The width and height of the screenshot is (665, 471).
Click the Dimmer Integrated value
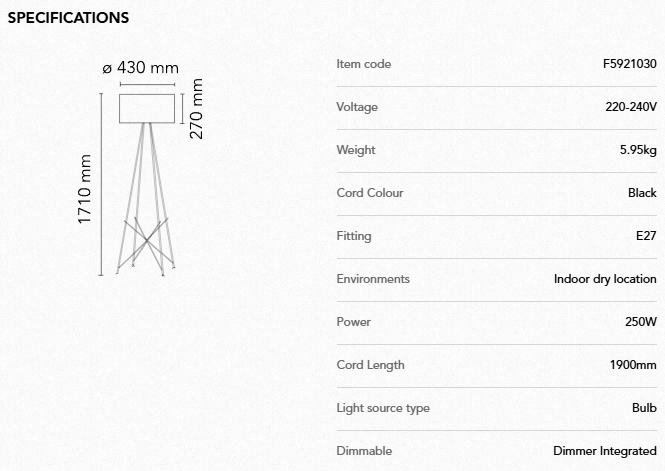click(605, 451)
